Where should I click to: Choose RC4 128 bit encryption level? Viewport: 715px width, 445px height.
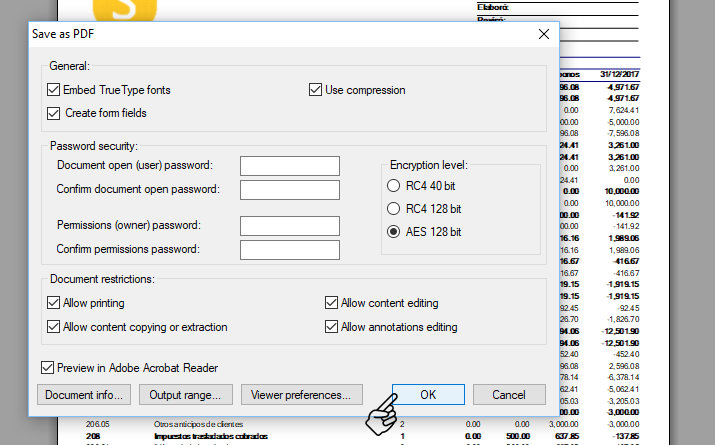(x=392, y=209)
